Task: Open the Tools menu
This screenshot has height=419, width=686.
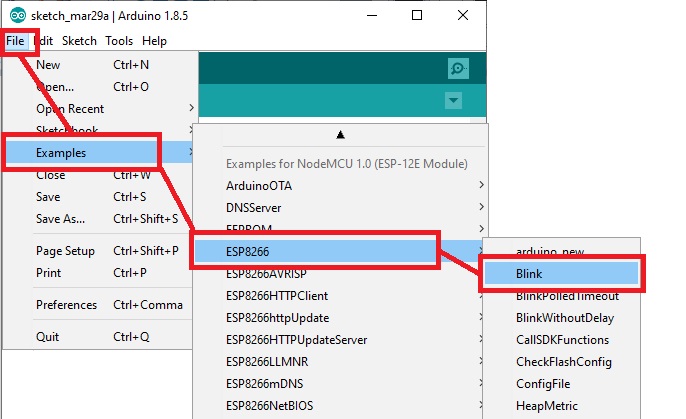Action: [119, 41]
